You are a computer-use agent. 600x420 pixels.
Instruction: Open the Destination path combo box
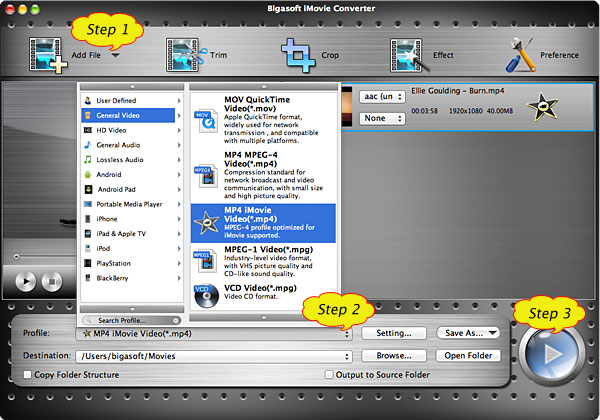point(214,356)
